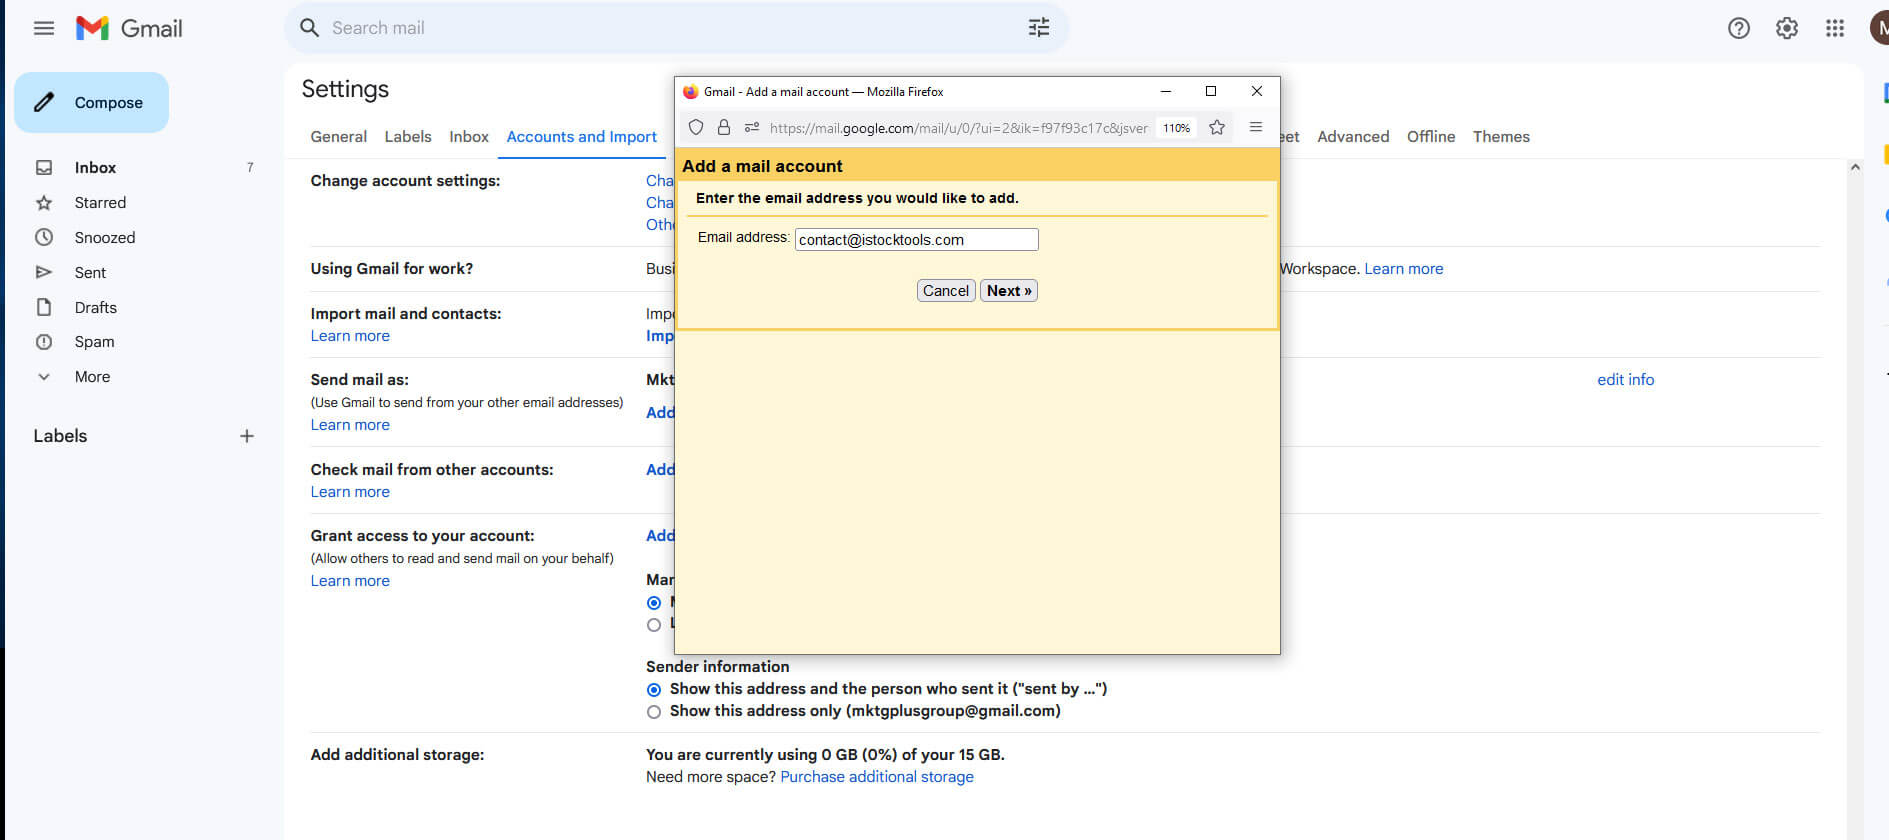Reset the 110% zoom indicator
The image size is (1889, 840).
click(1176, 128)
